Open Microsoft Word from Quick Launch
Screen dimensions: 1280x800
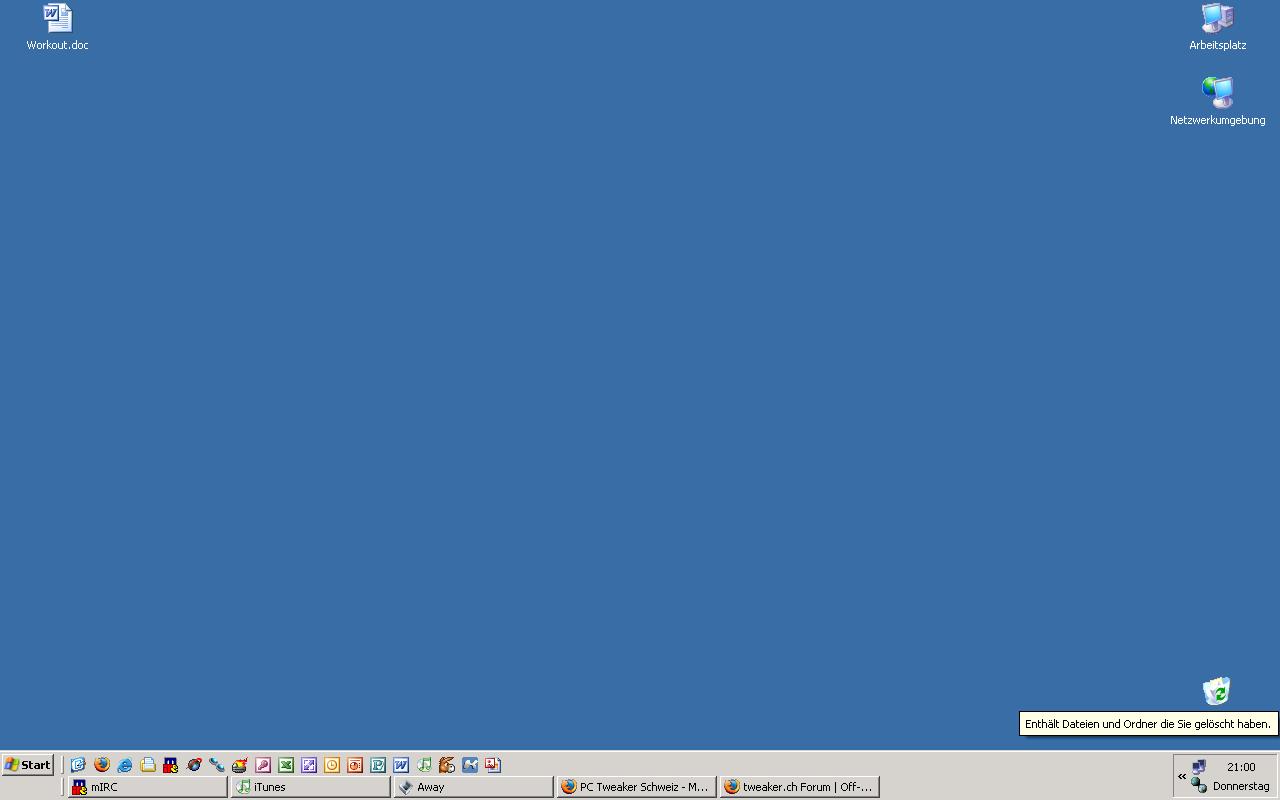click(401, 765)
